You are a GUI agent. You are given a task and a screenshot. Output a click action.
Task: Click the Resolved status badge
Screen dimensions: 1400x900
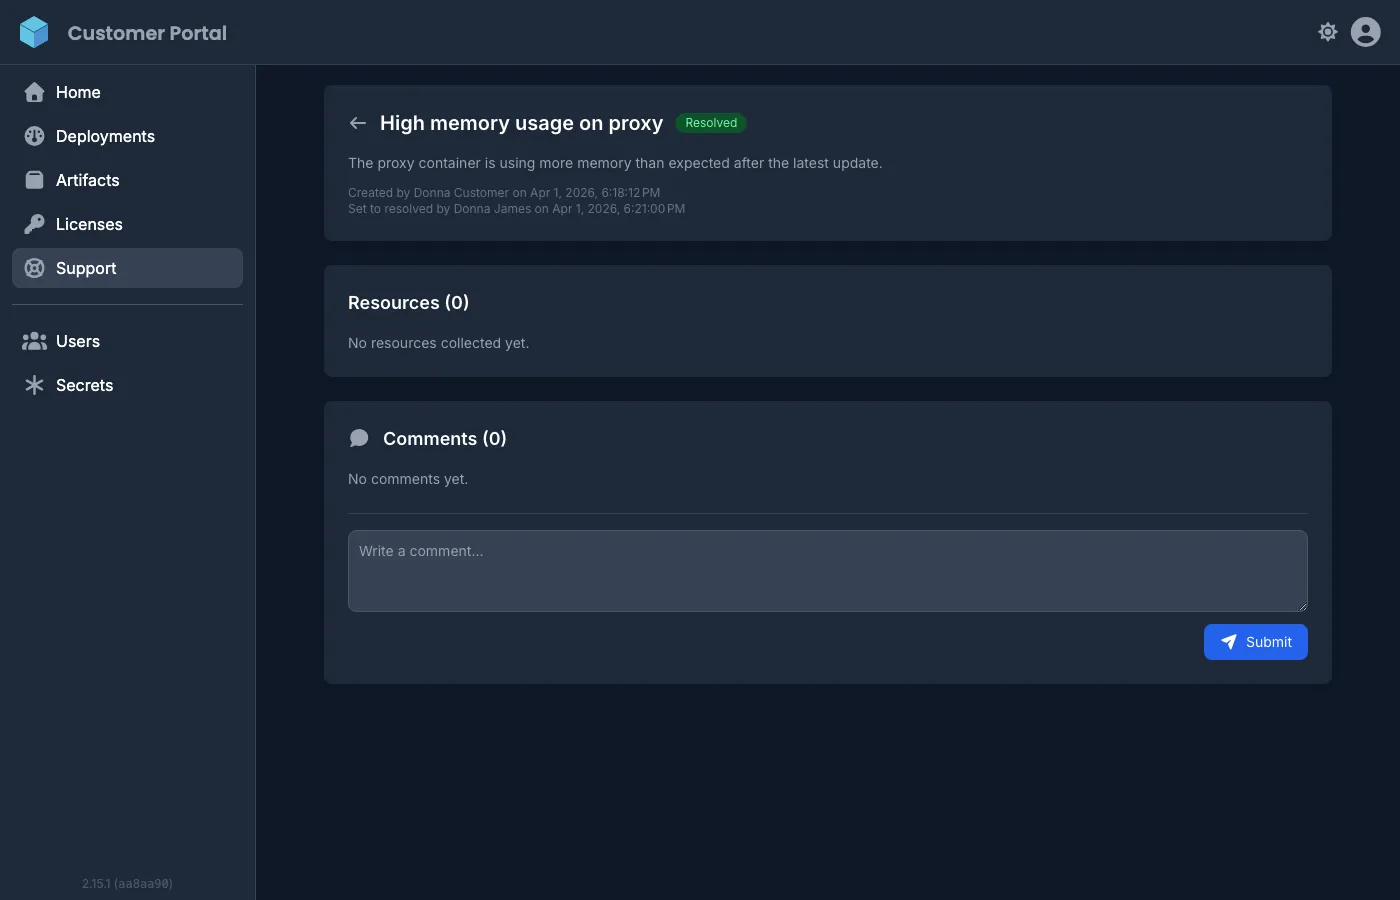pyautogui.click(x=711, y=122)
